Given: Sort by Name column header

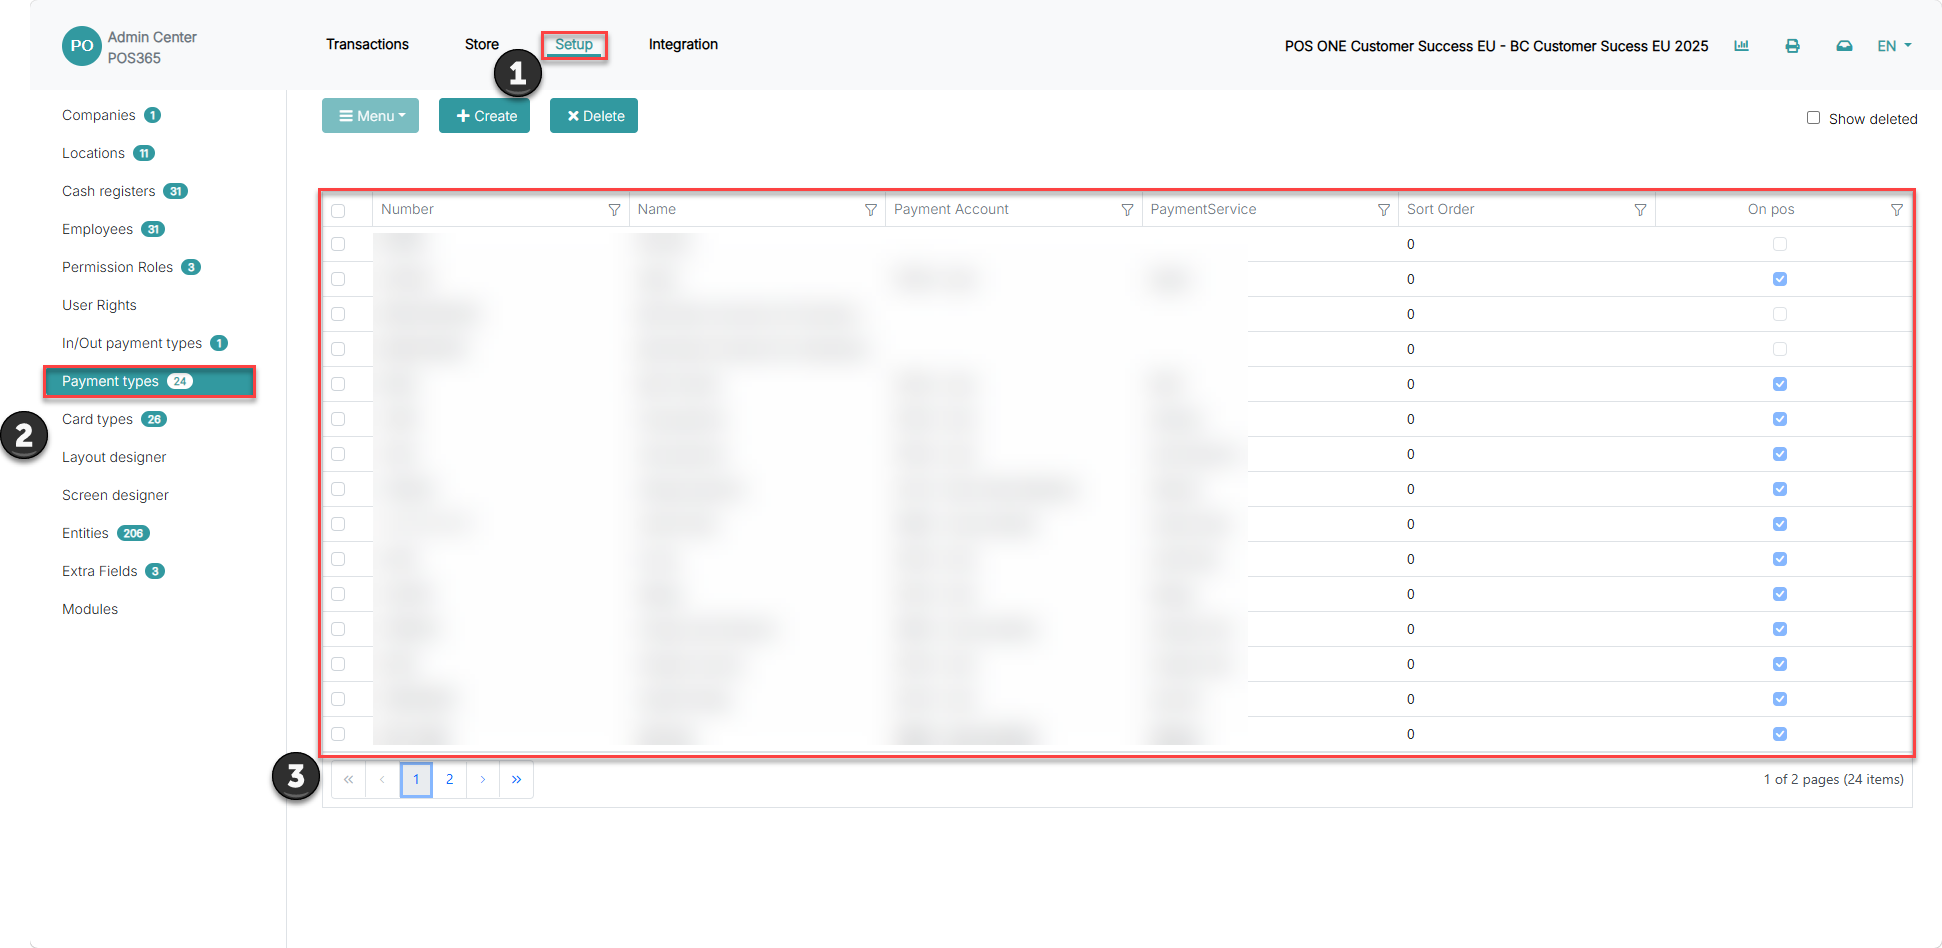Looking at the screenshot, I should (656, 209).
